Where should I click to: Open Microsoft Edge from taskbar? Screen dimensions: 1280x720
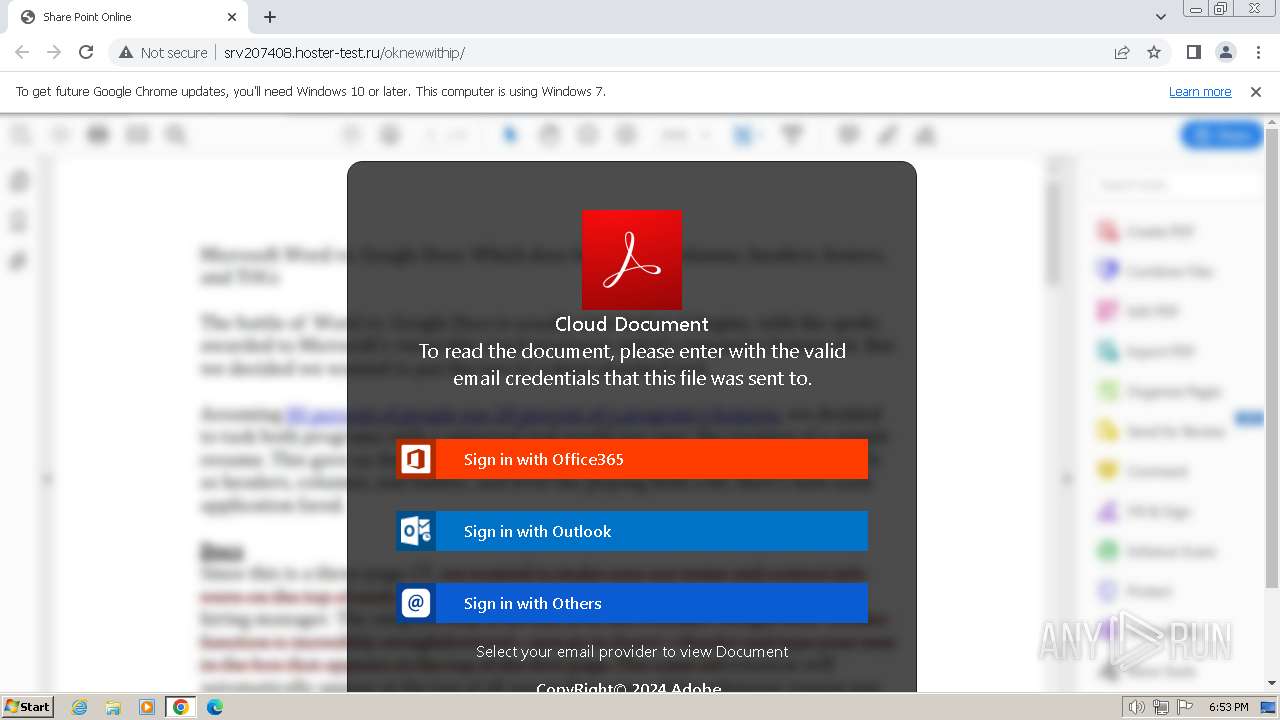click(x=215, y=707)
